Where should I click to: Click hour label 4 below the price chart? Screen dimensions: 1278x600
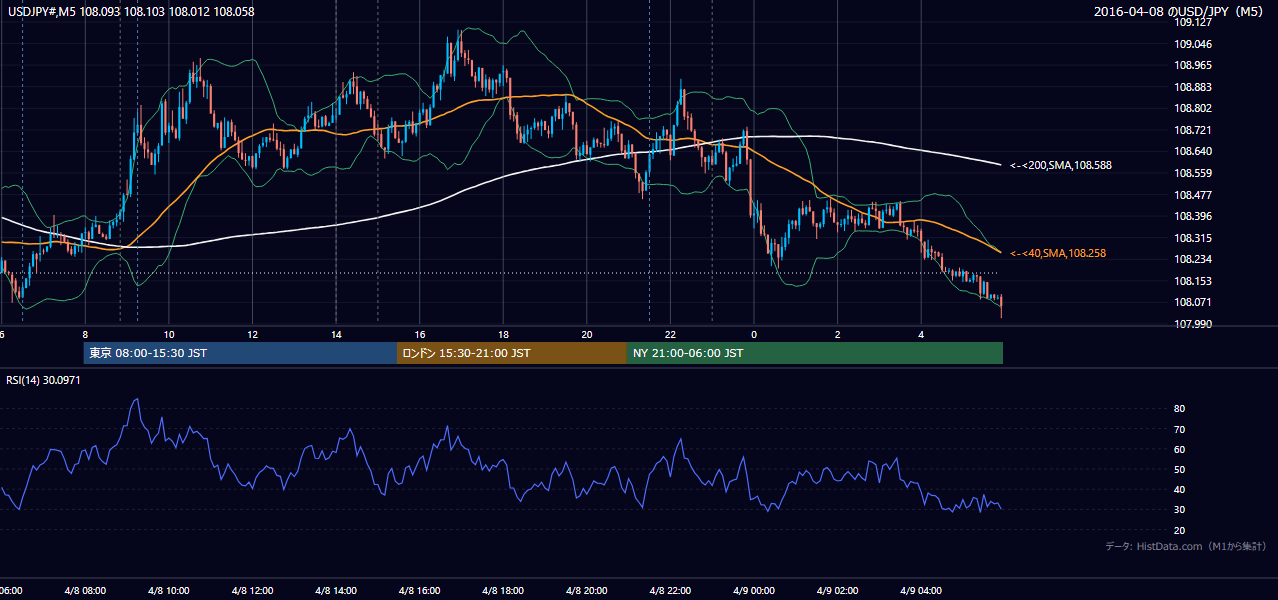922,334
